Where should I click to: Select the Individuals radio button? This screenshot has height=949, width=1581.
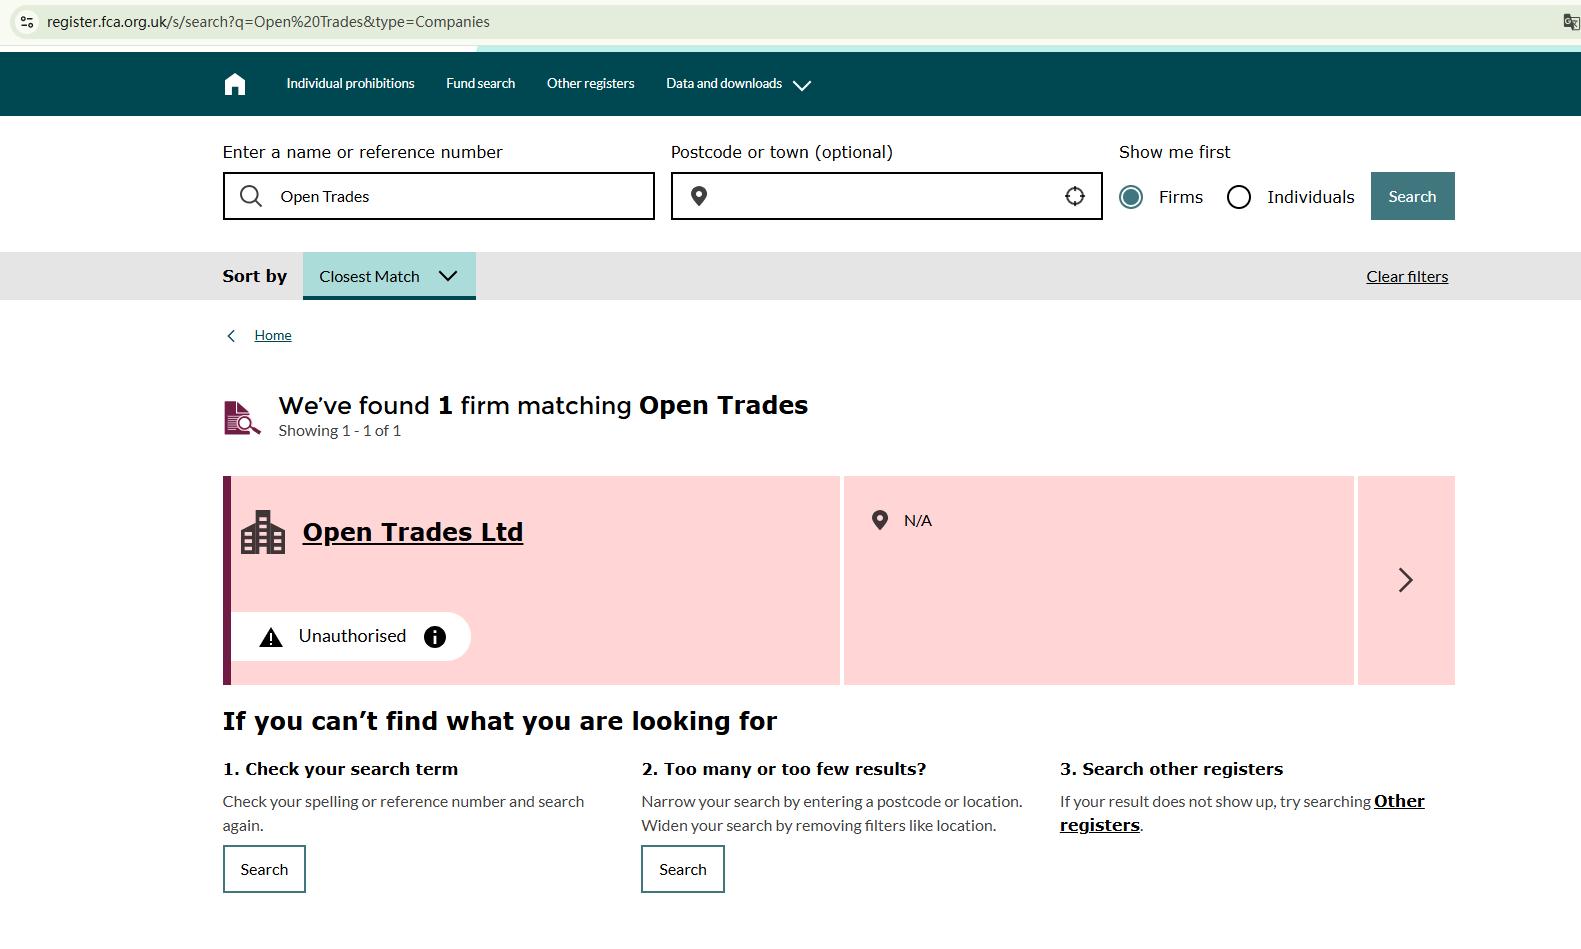(x=1239, y=197)
